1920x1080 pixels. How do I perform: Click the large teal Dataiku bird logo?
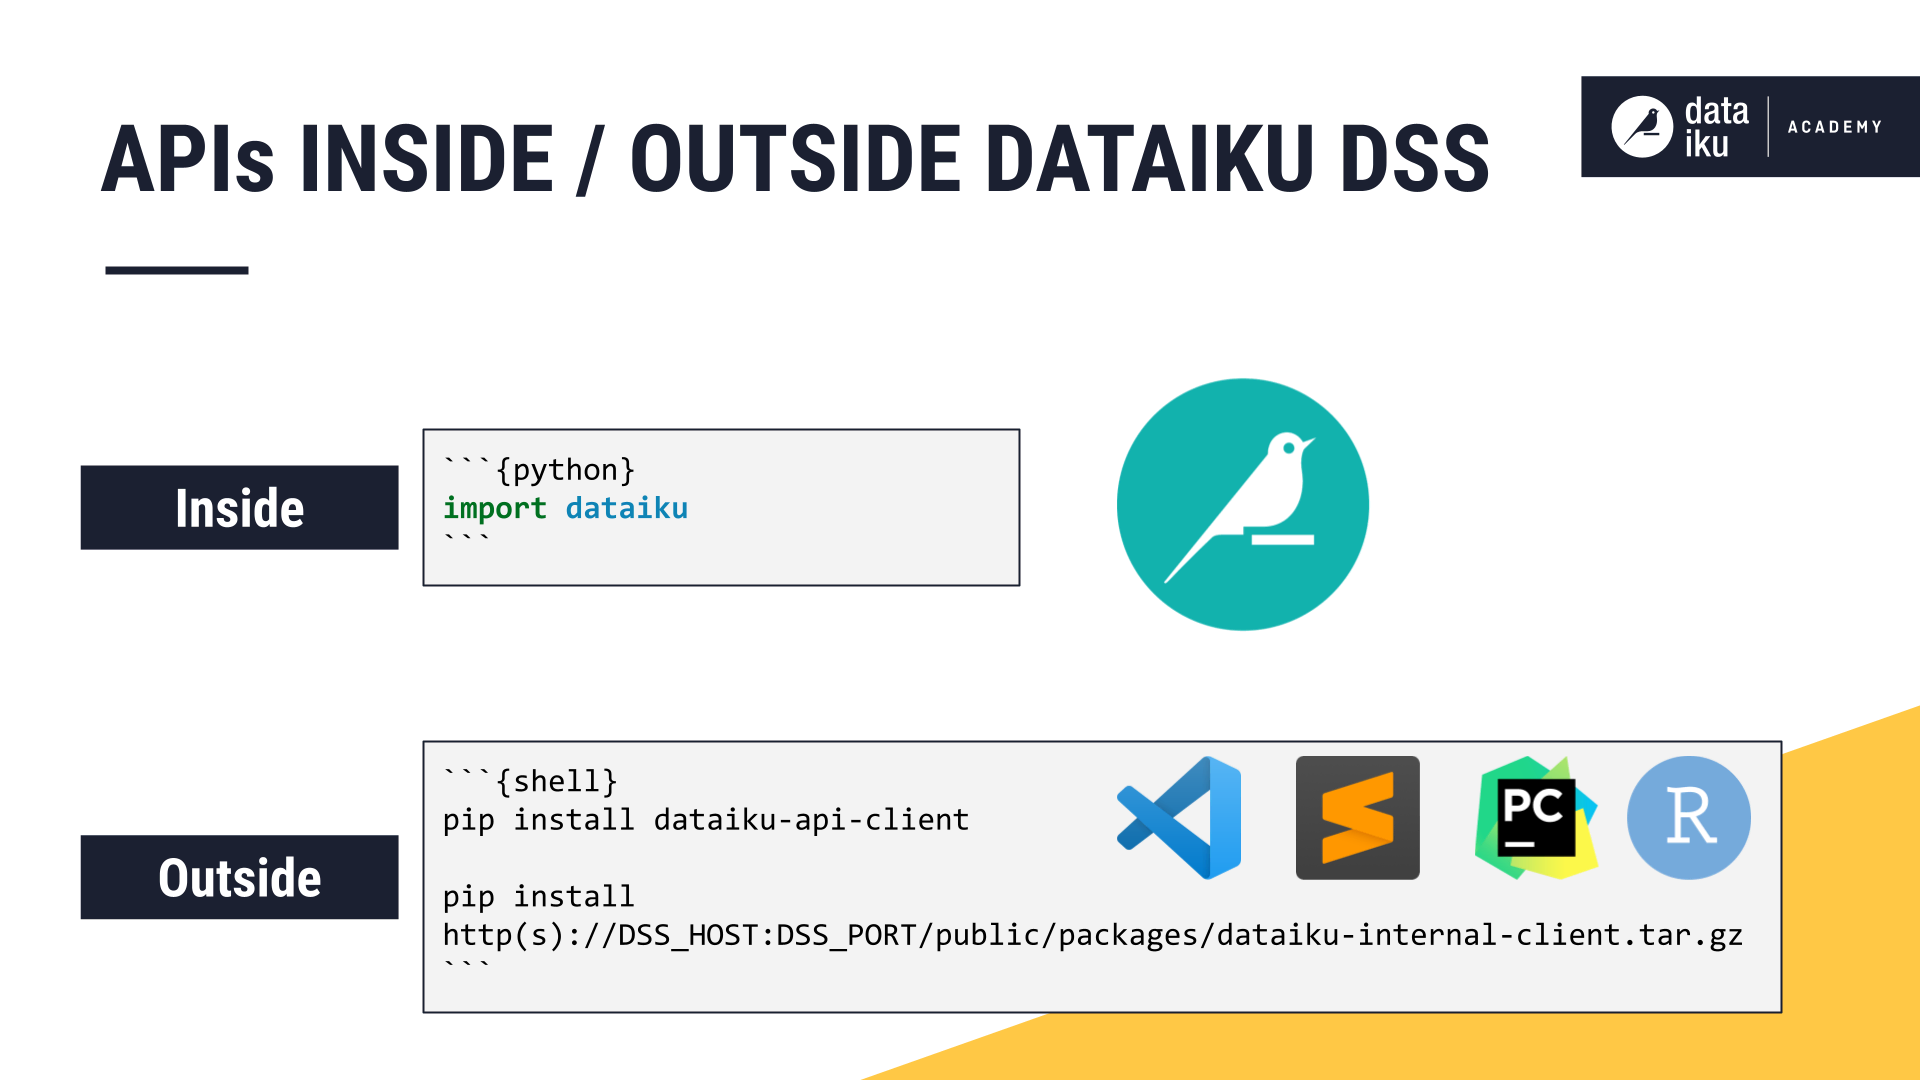point(1243,505)
